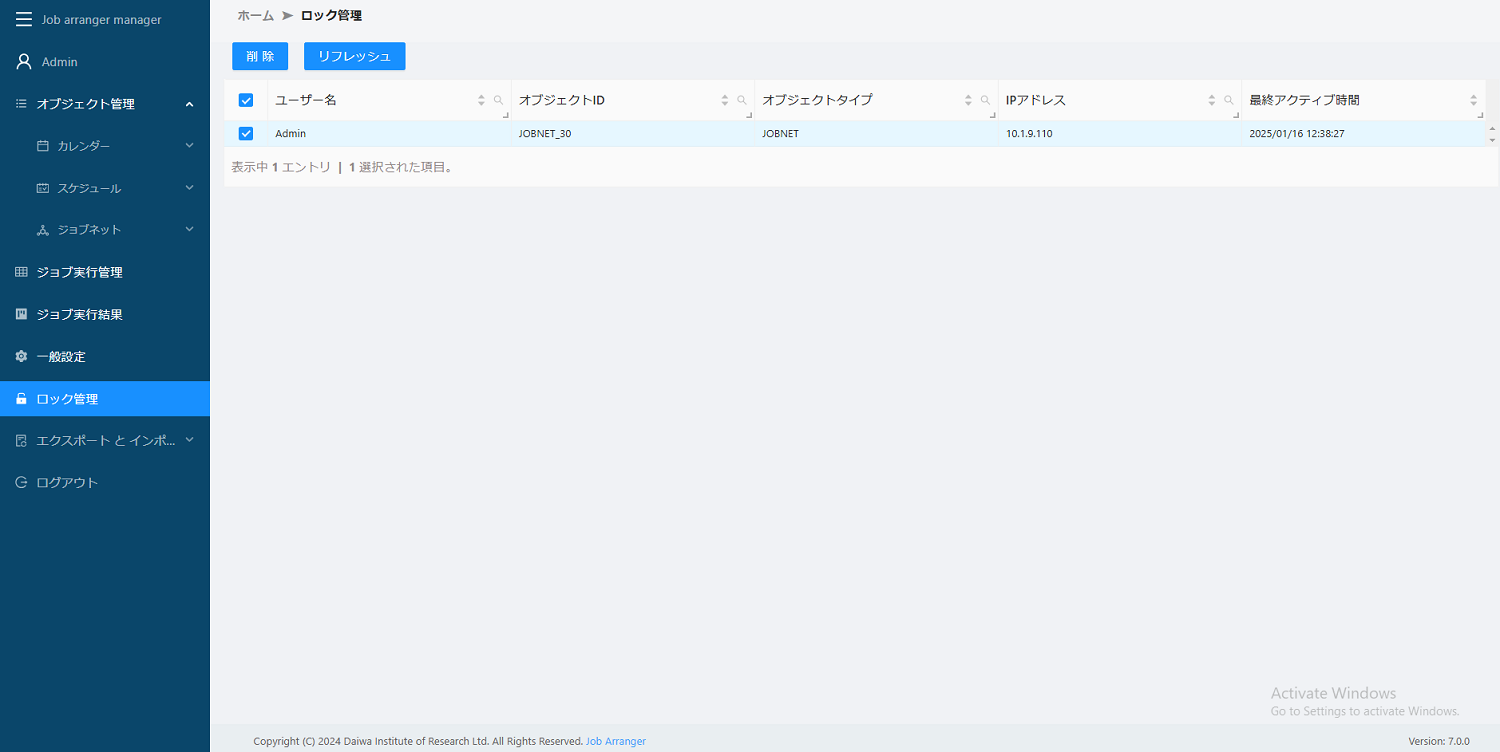Click search icon in IPアドレス column
The image size is (1500, 752).
[x=1229, y=100]
